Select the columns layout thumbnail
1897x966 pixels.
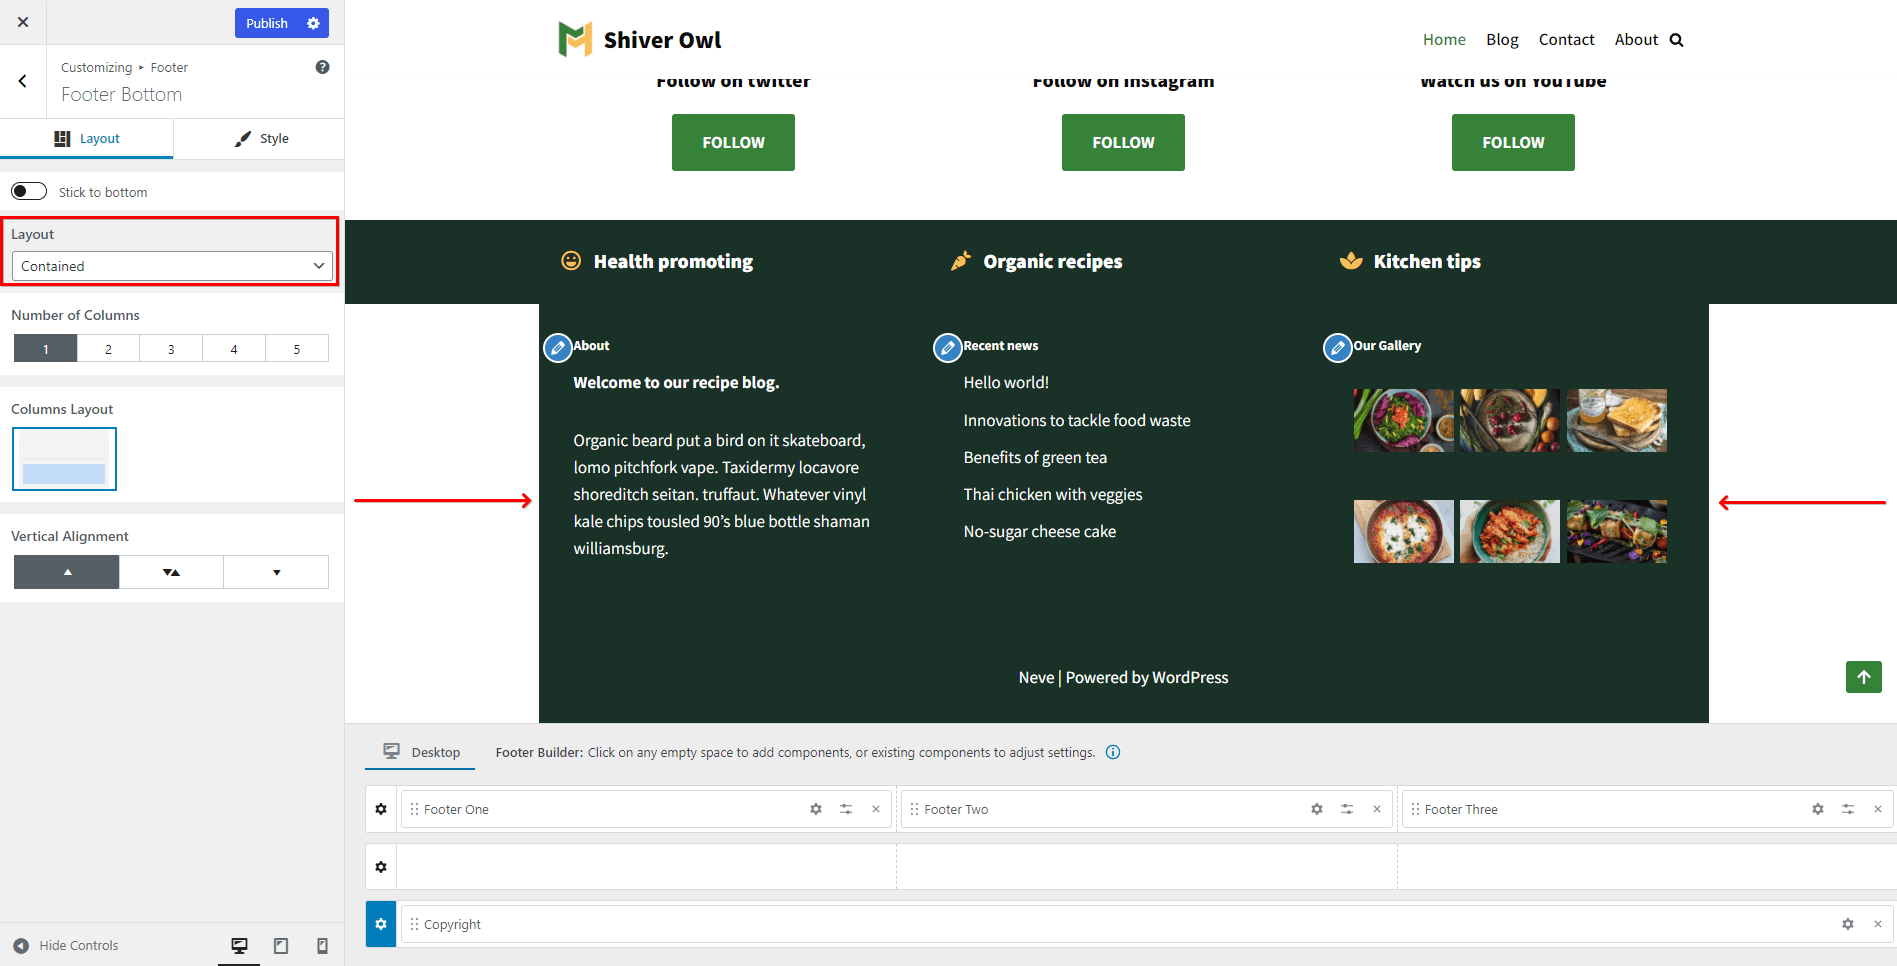(x=64, y=459)
